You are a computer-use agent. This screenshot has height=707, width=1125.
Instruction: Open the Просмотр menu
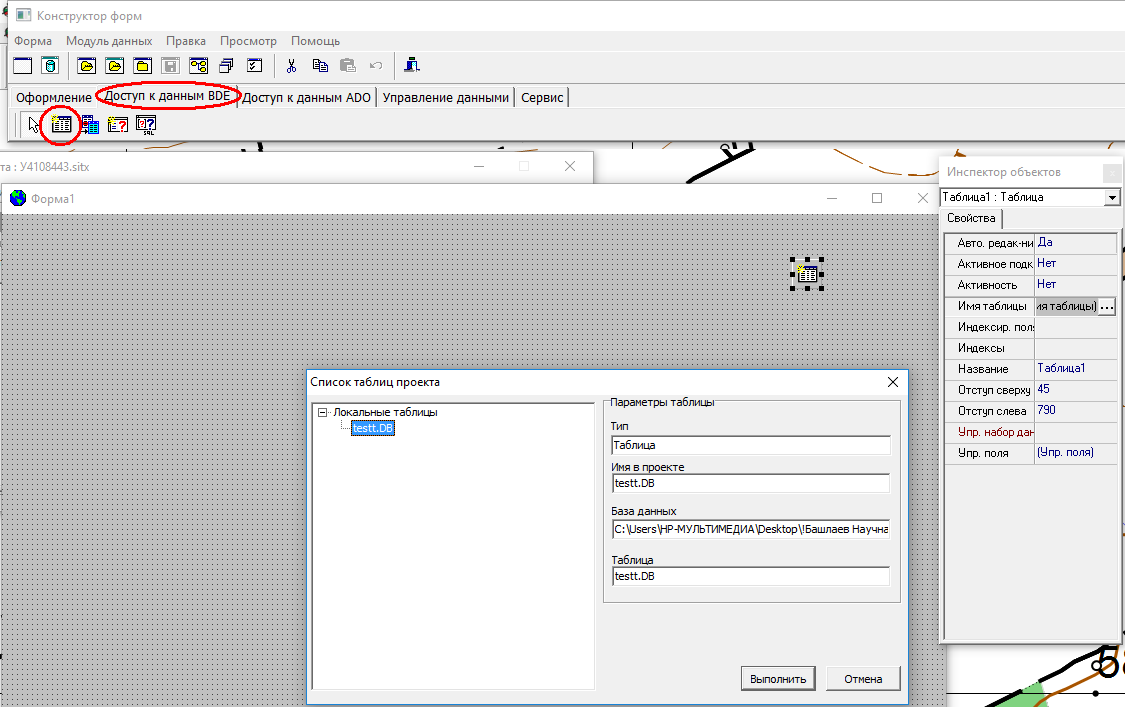tap(248, 41)
